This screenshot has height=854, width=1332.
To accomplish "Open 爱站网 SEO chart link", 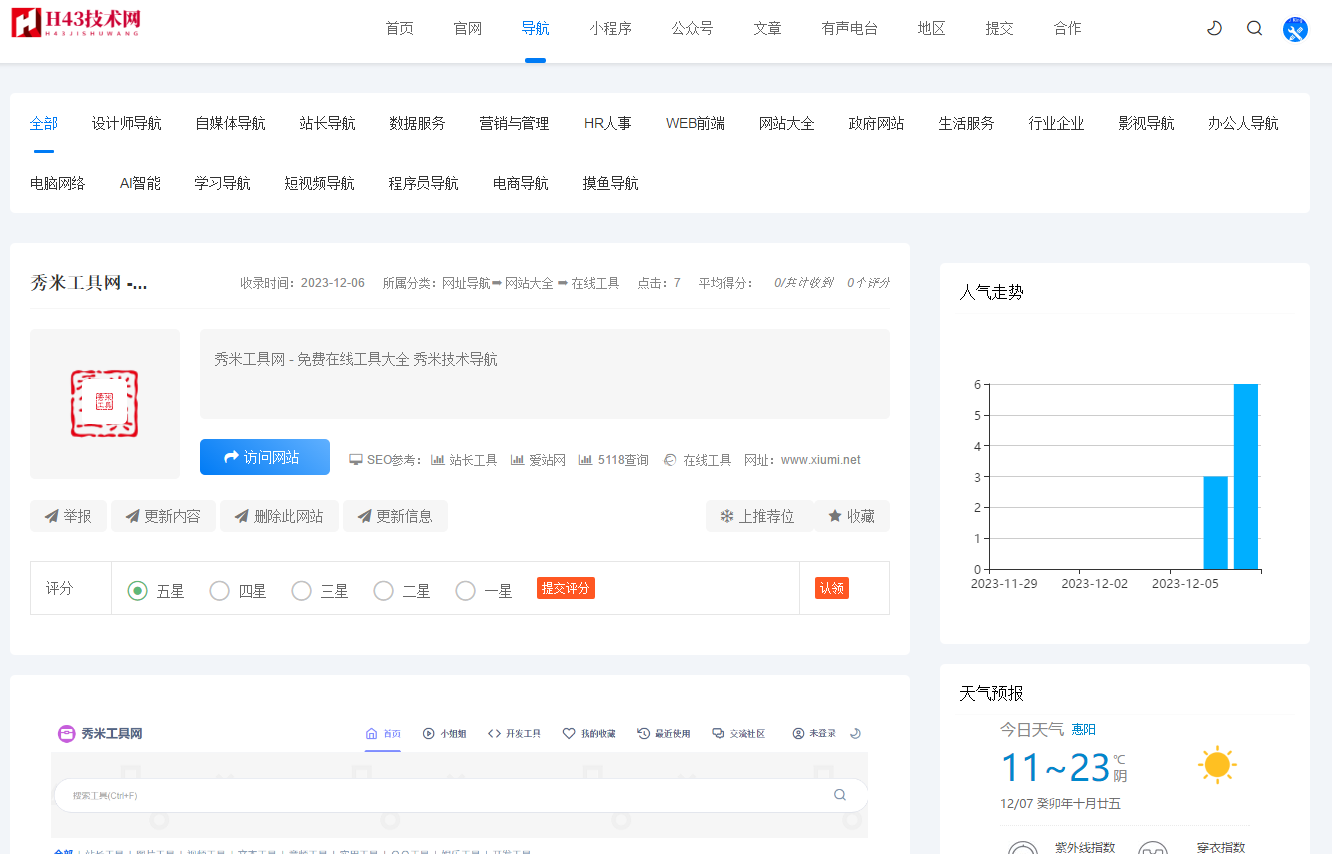I will click(538, 460).
